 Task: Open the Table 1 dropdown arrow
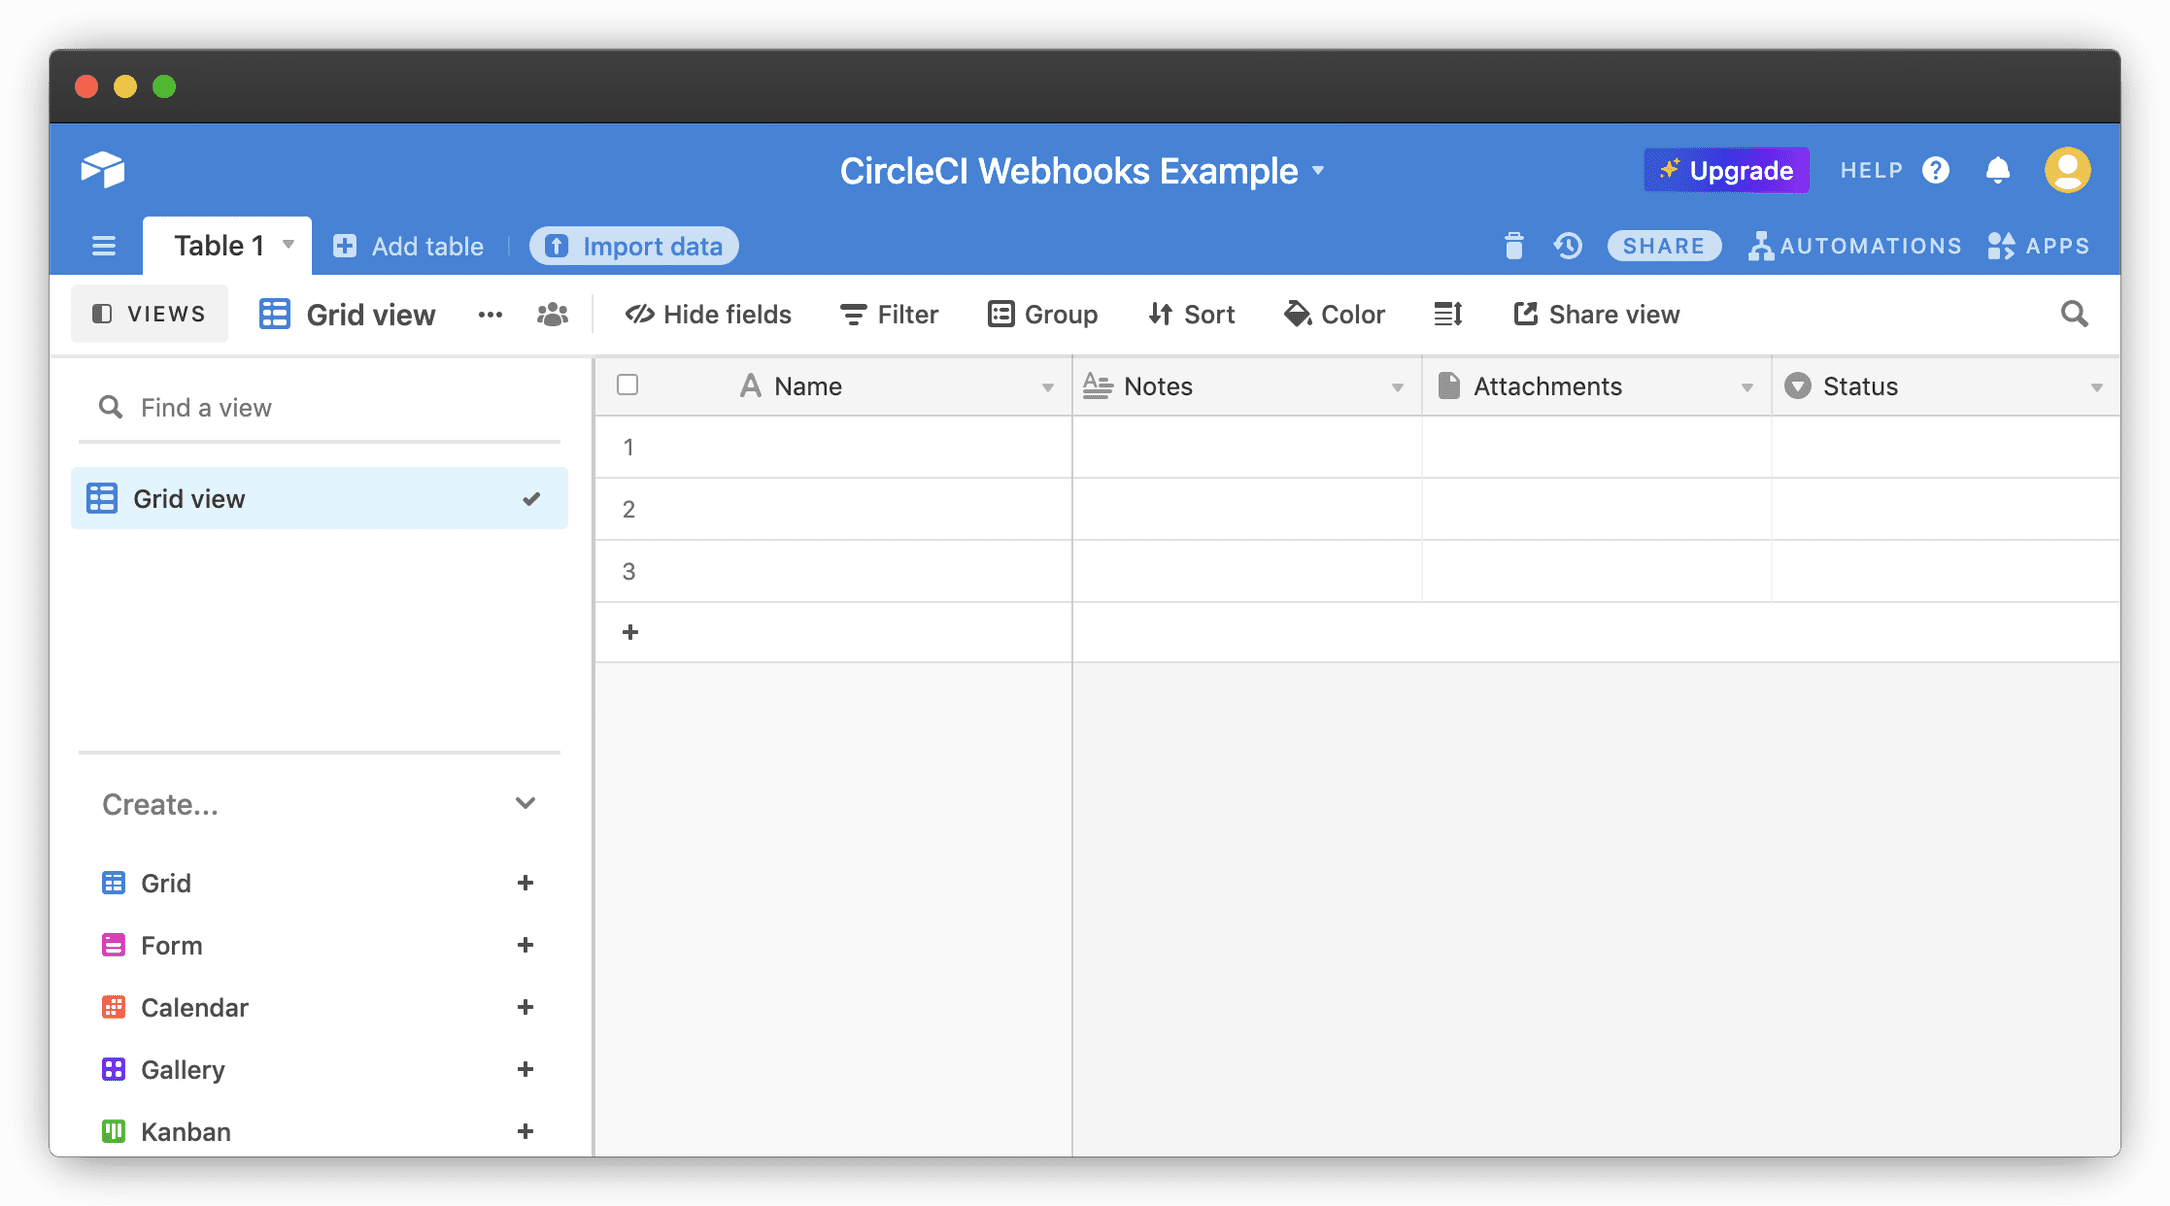click(x=288, y=245)
